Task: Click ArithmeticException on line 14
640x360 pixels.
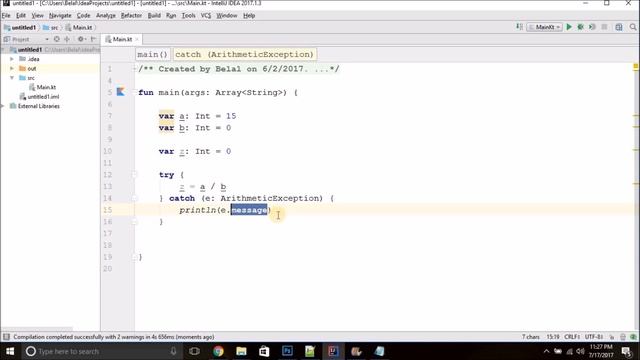Action: (271, 198)
